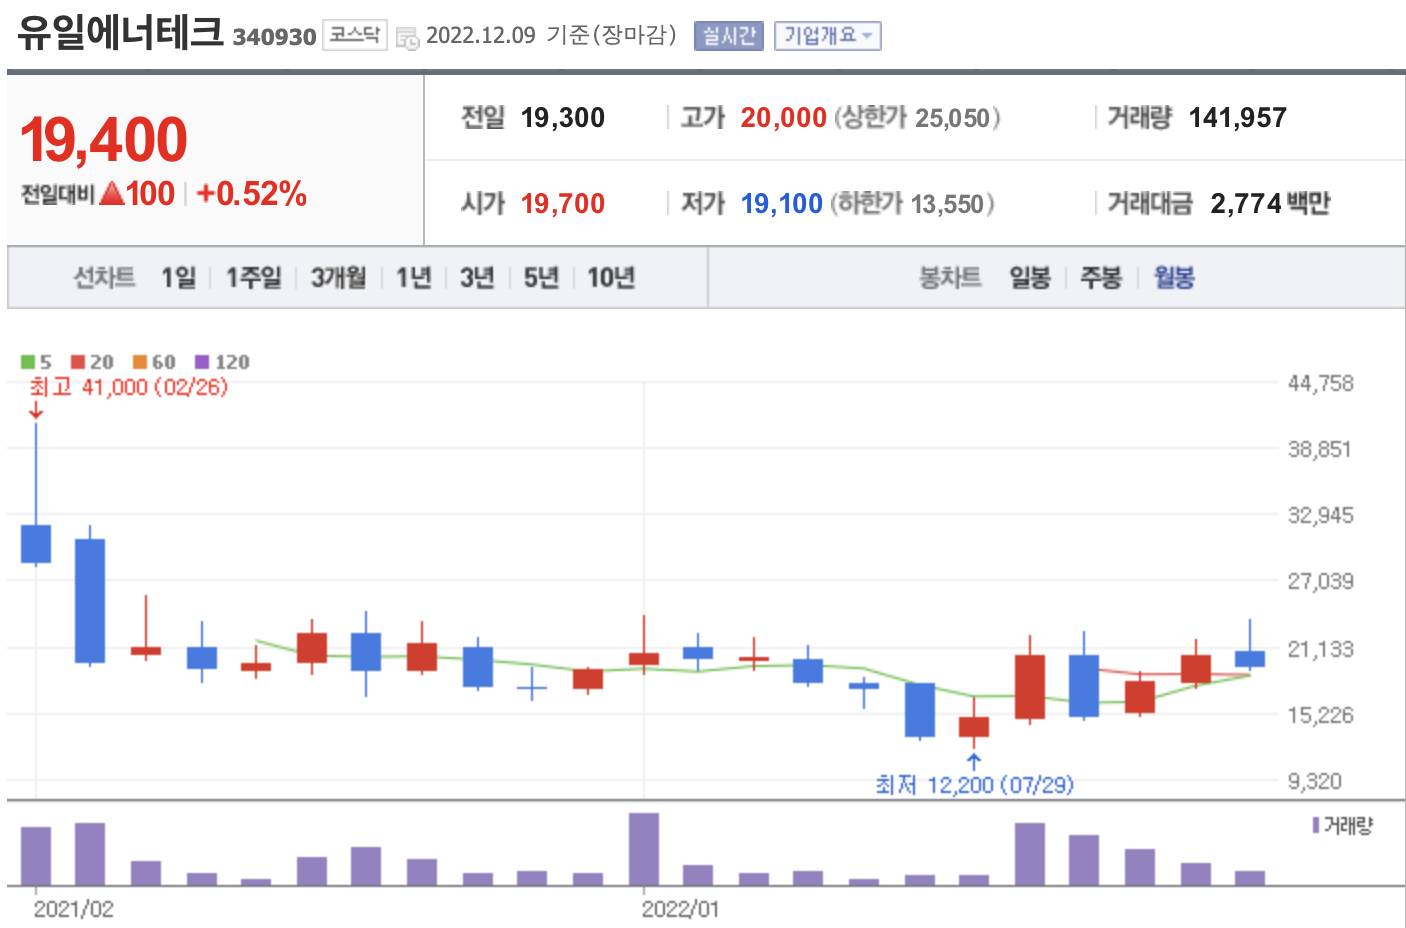Click the 하한가 13,550 text
1406x928 pixels.
tap(912, 204)
